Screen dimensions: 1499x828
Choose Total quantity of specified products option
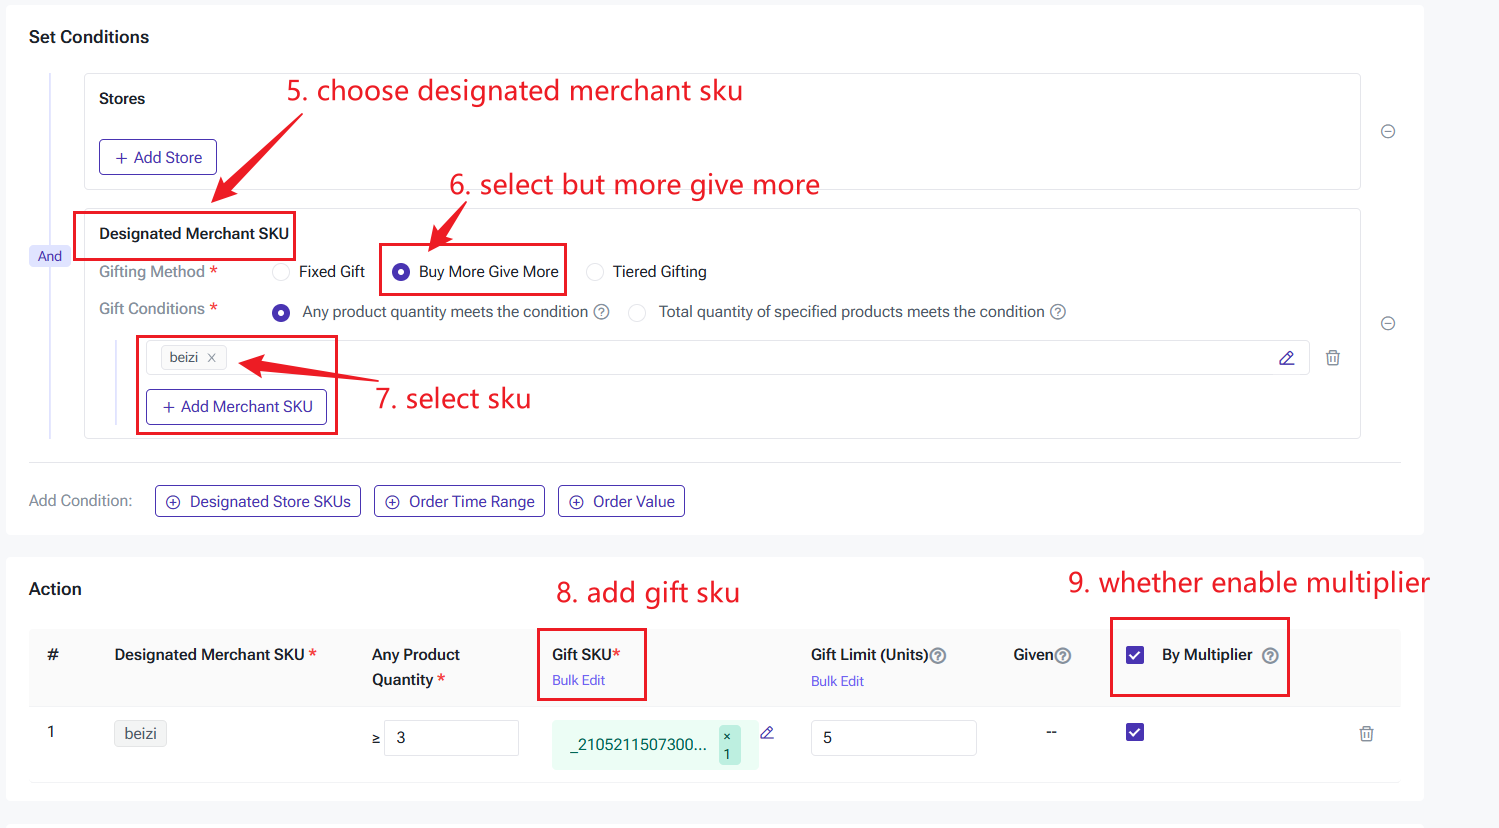(x=637, y=313)
